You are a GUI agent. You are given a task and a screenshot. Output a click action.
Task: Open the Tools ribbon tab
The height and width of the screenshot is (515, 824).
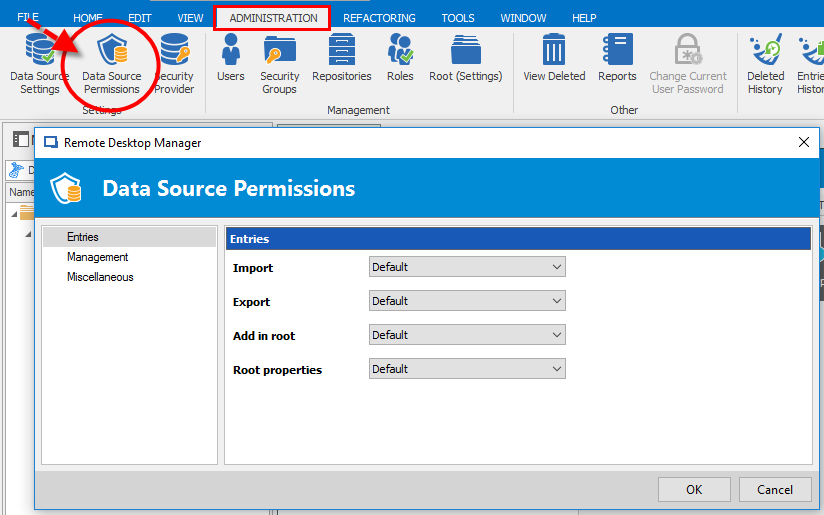click(458, 18)
